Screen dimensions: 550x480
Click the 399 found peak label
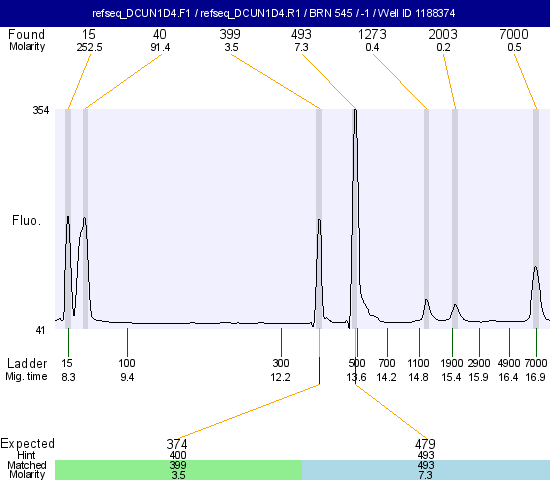[x=230, y=34]
